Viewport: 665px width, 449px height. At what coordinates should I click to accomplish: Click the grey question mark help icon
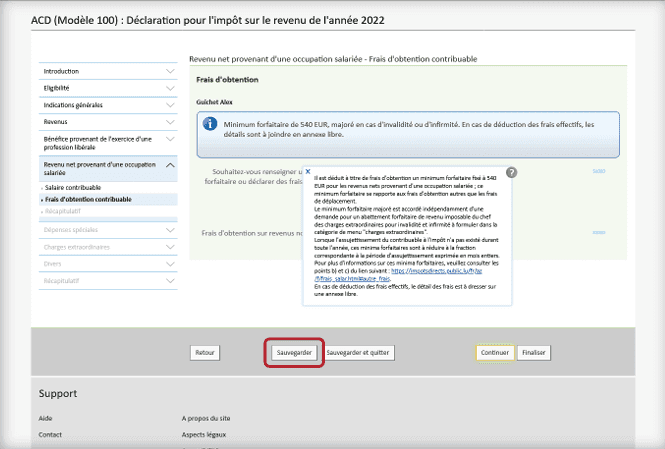(511, 173)
